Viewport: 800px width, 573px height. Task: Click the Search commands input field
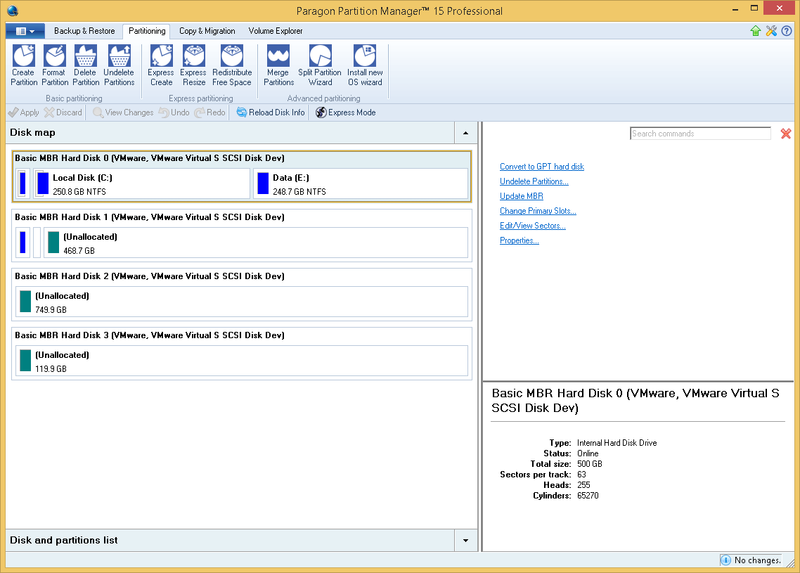point(700,133)
